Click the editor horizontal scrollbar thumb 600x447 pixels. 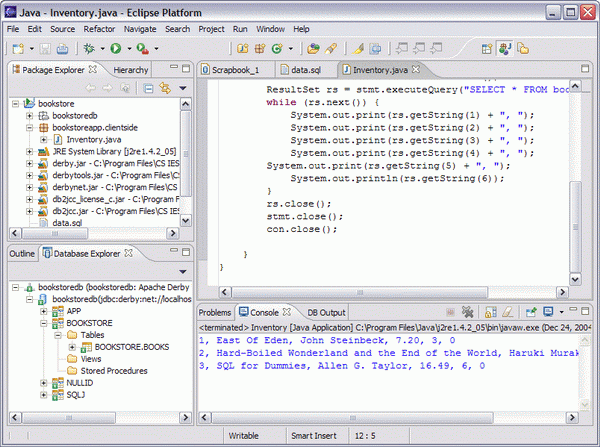coord(360,292)
